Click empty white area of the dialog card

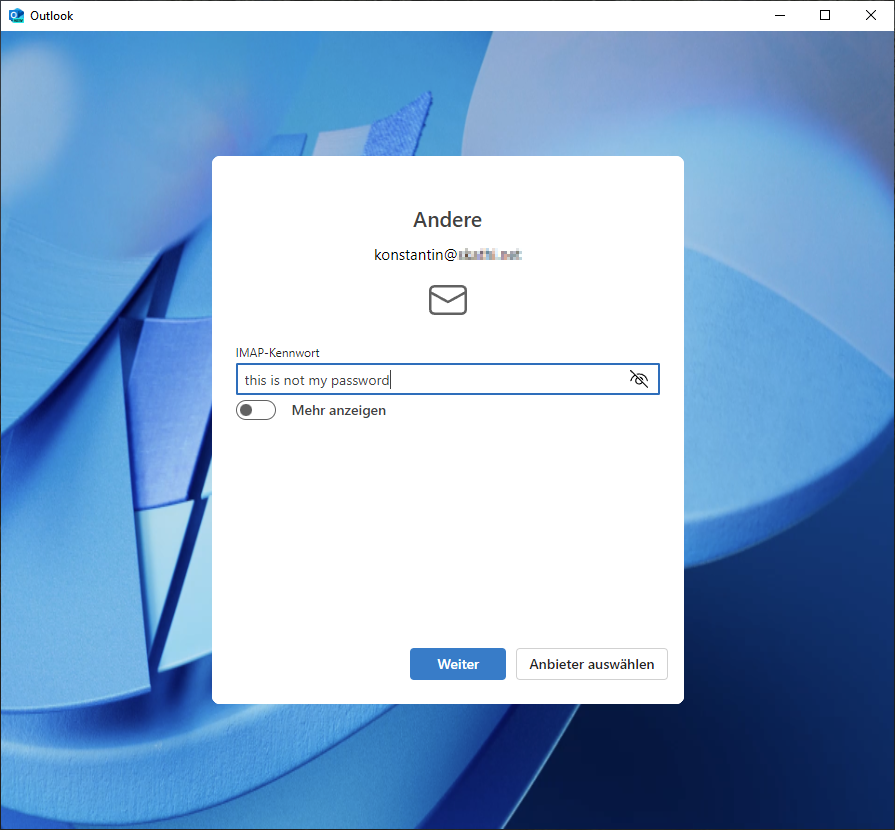coord(447,530)
